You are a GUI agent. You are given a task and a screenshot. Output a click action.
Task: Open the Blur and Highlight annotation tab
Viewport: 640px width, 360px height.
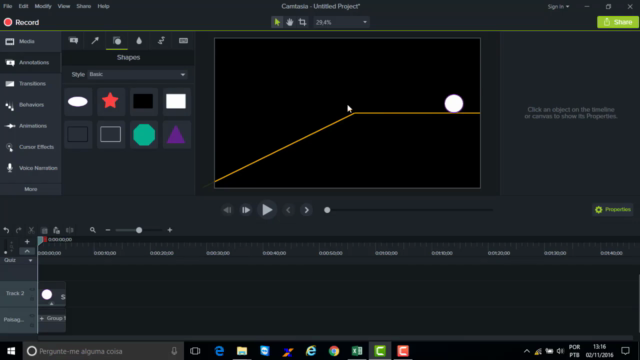tap(139, 40)
